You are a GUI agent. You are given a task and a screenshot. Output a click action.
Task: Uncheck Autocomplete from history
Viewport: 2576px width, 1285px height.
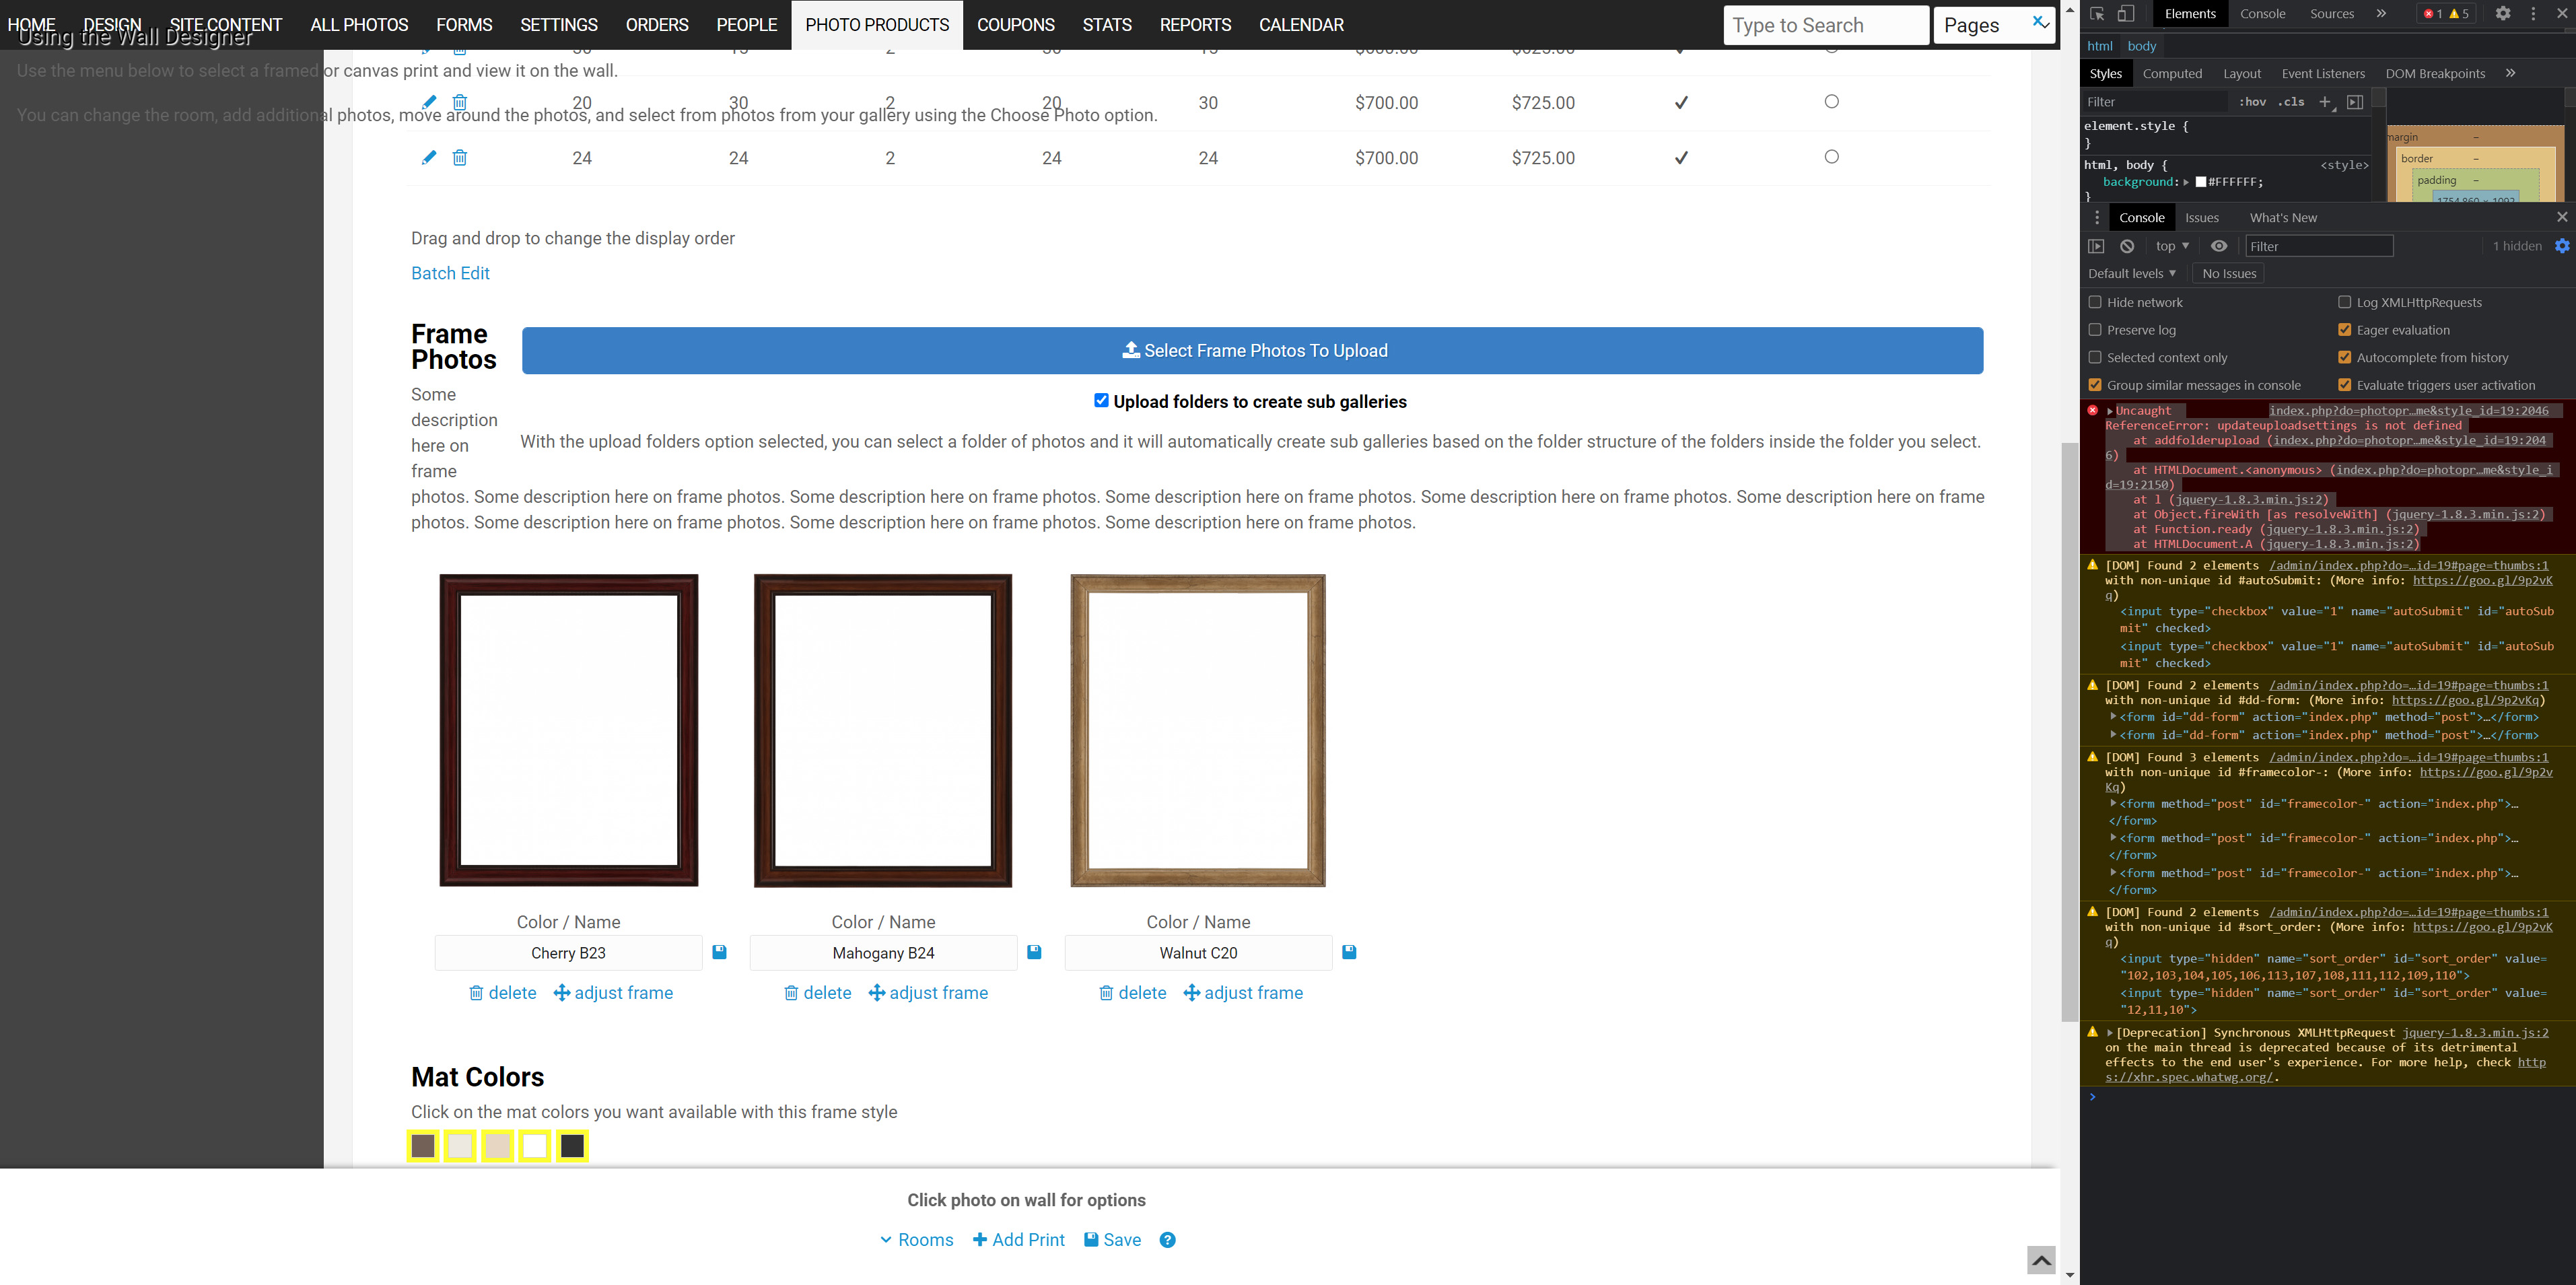[2344, 357]
